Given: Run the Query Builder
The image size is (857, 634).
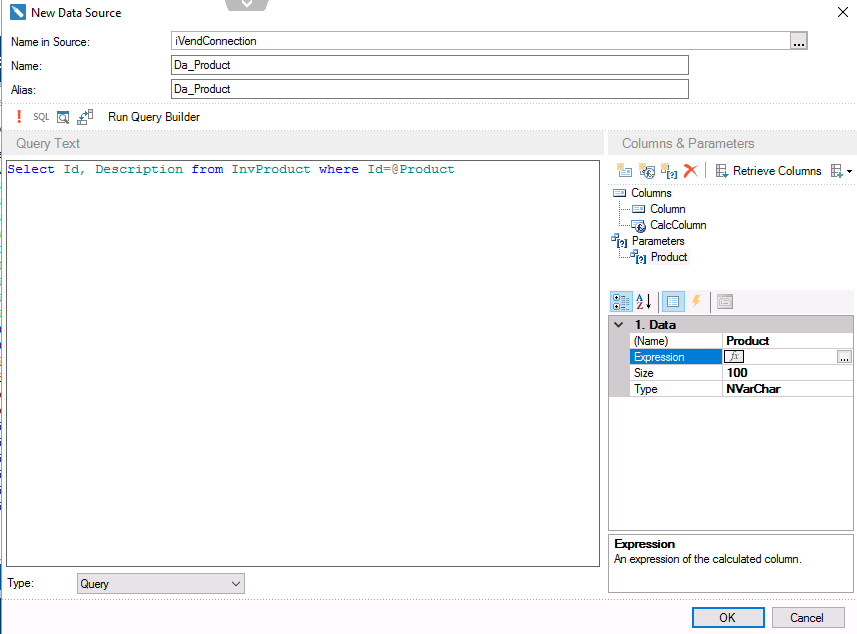Looking at the screenshot, I should [x=154, y=117].
